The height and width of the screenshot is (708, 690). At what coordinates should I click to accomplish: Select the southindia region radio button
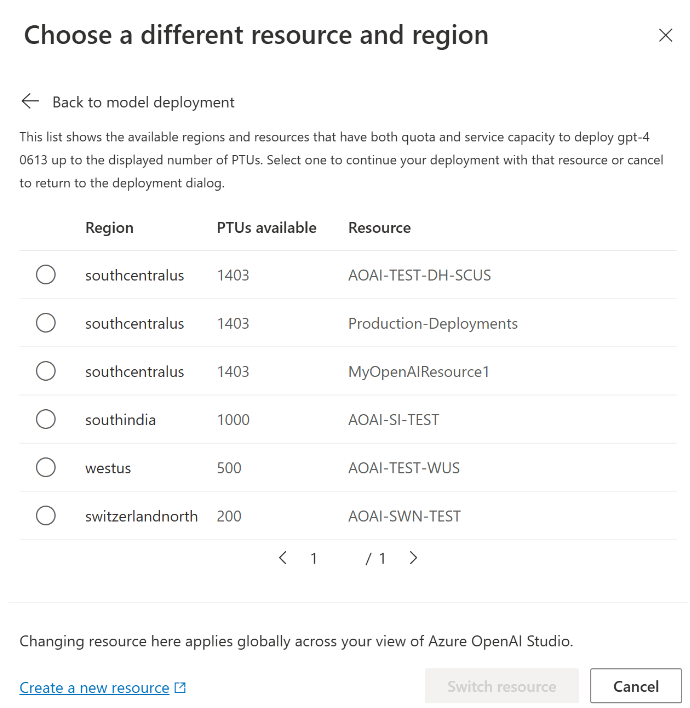[46, 419]
